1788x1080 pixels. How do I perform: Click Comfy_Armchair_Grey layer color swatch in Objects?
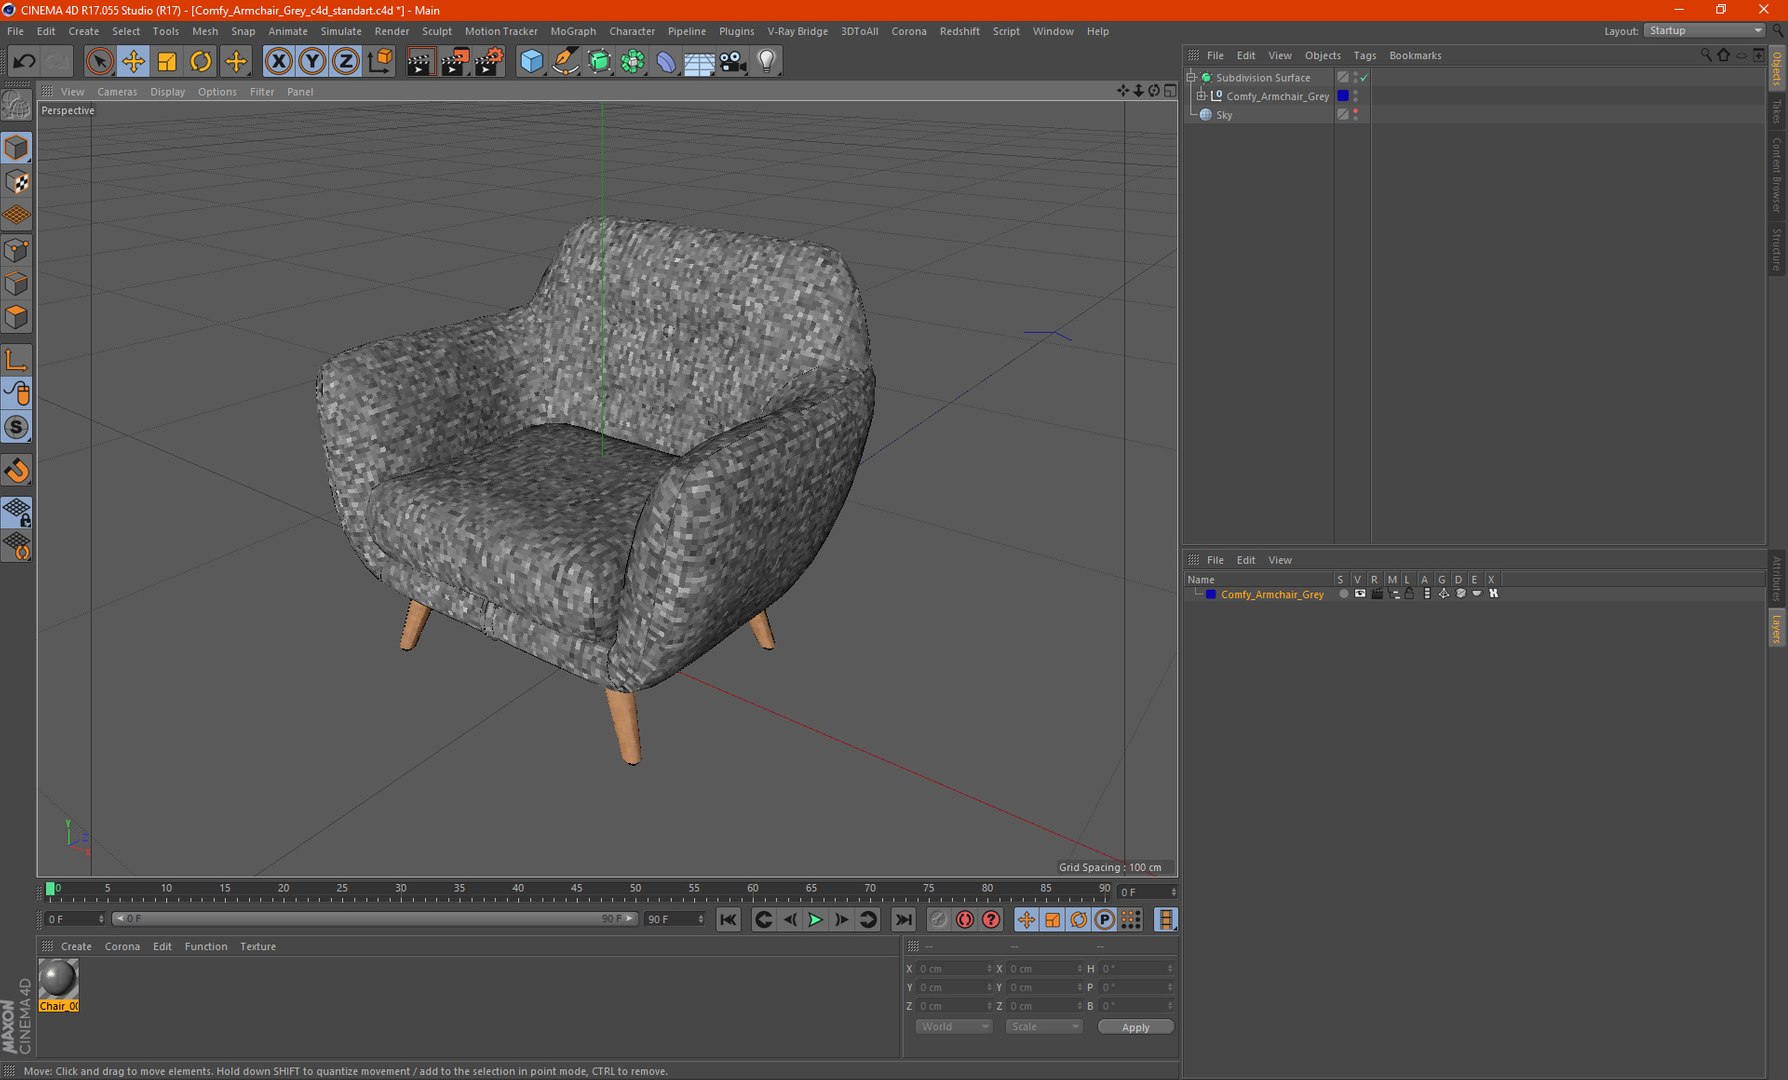point(1343,96)
